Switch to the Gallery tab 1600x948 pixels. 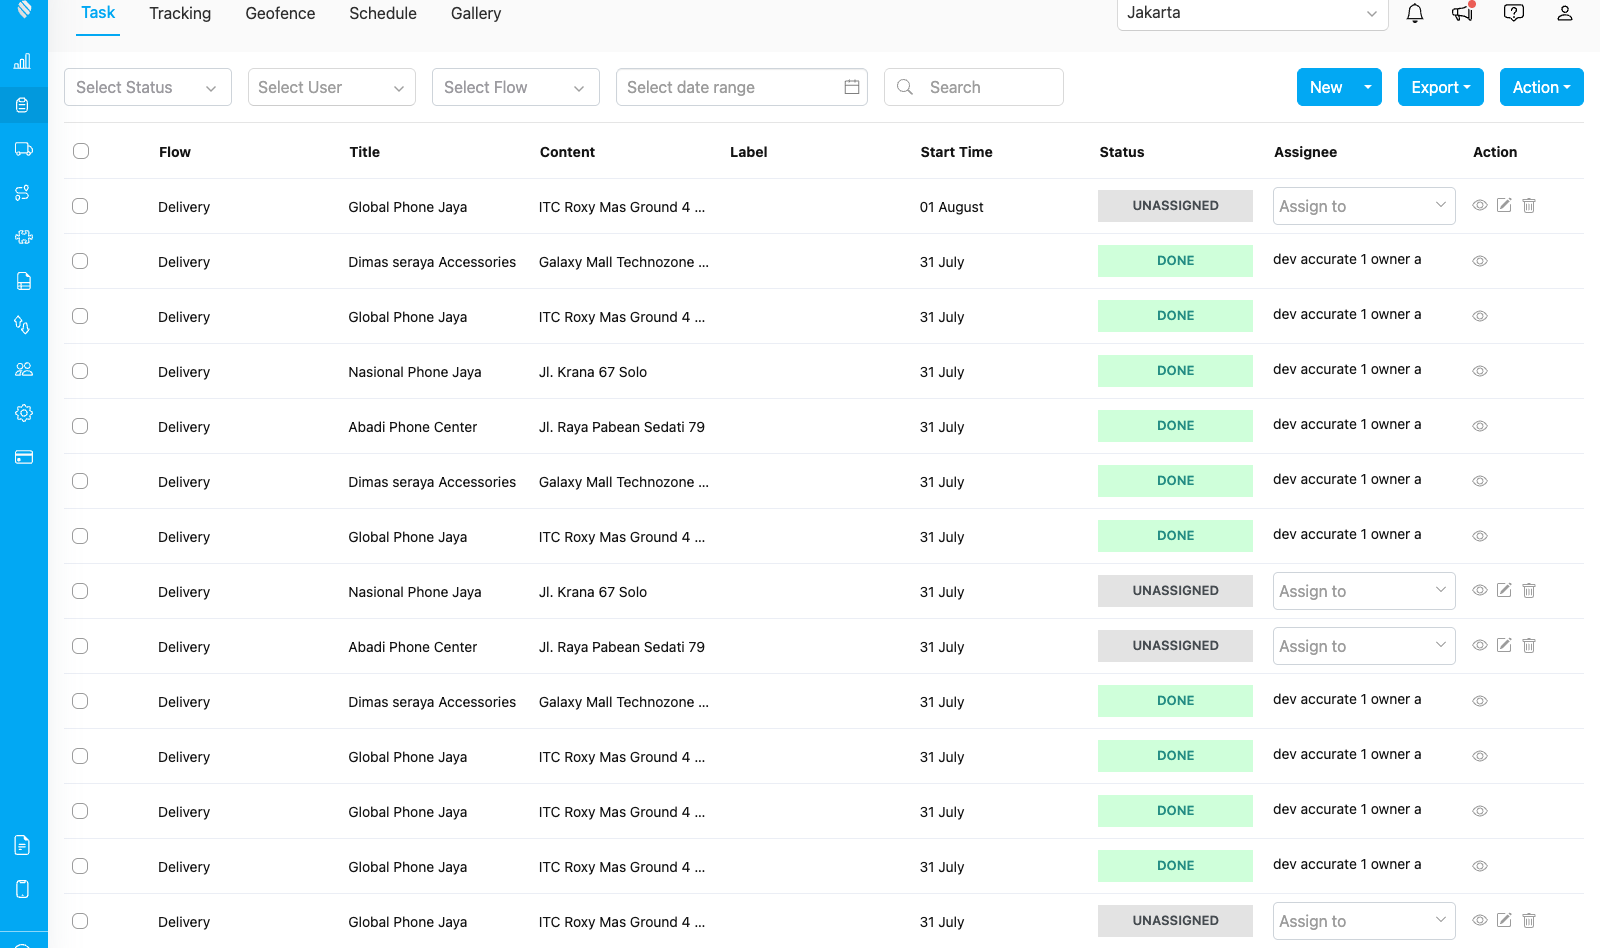476,13
